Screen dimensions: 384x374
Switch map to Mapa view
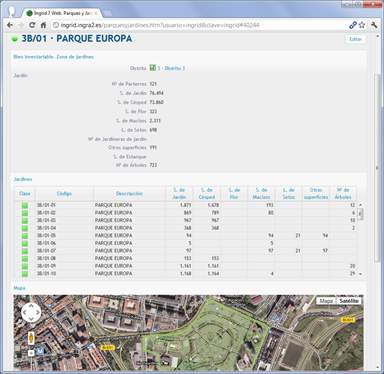tap(326, 301)
